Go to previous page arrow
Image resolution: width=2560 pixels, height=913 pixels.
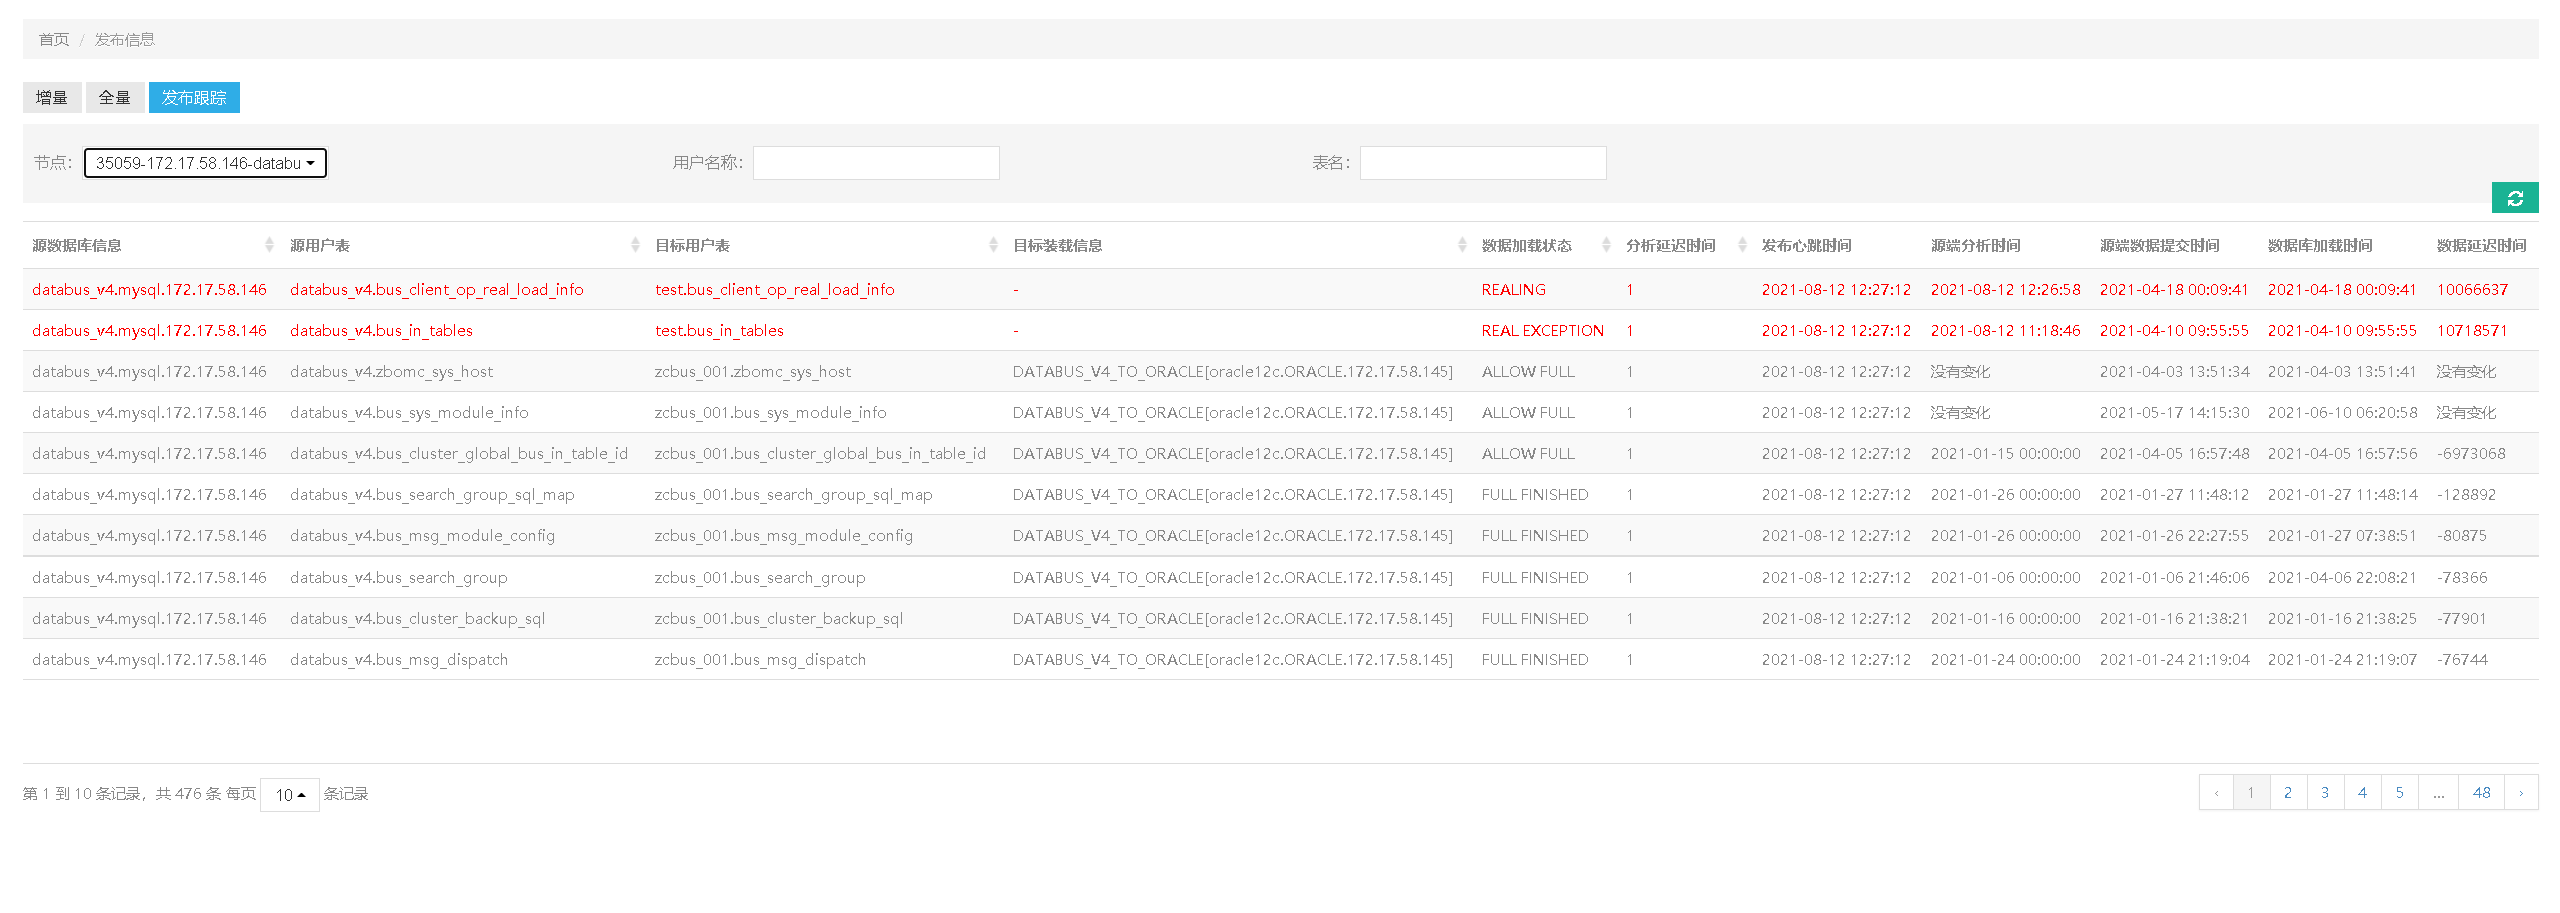(2216, 793)
